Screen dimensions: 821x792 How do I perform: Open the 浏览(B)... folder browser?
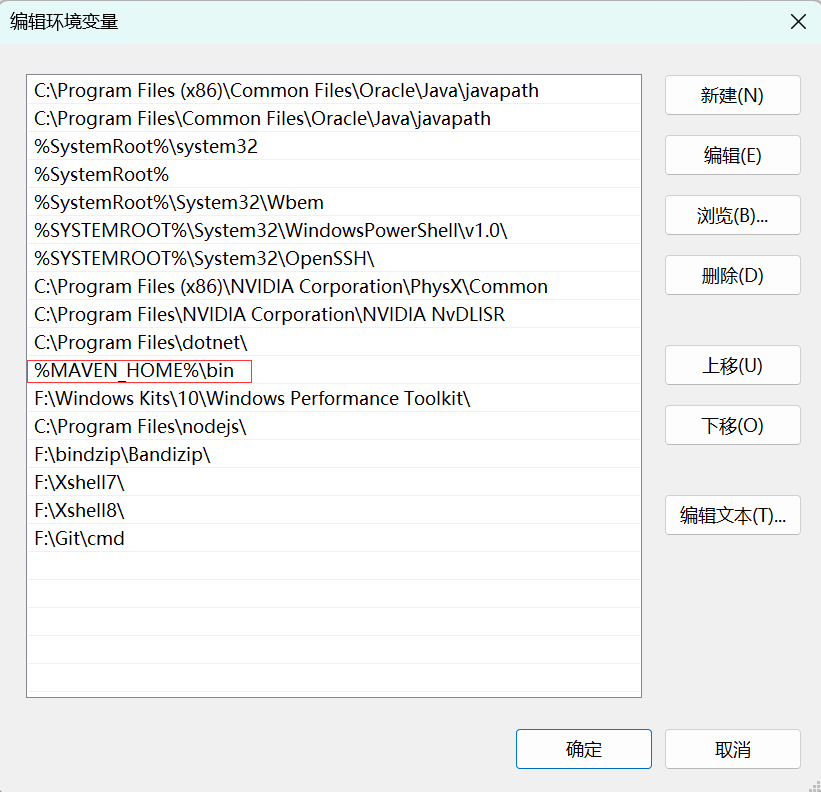pyautogui.click(x=733, y=215)
